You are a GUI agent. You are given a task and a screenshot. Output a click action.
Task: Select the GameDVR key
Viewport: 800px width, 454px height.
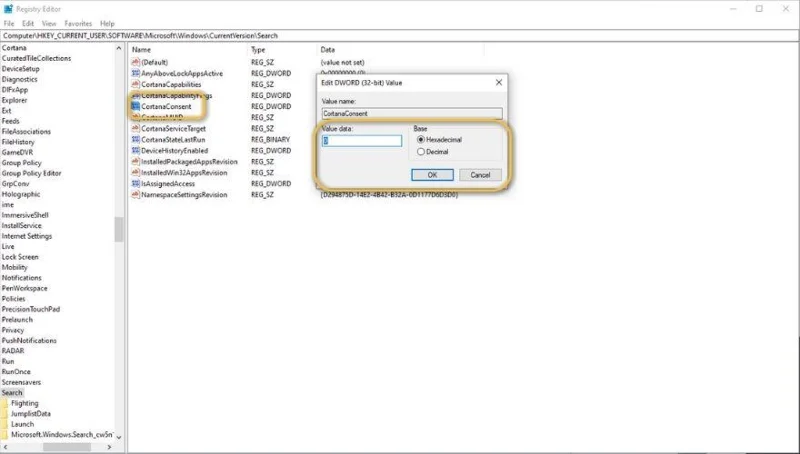pyautogui.click(x=17, y=153)
